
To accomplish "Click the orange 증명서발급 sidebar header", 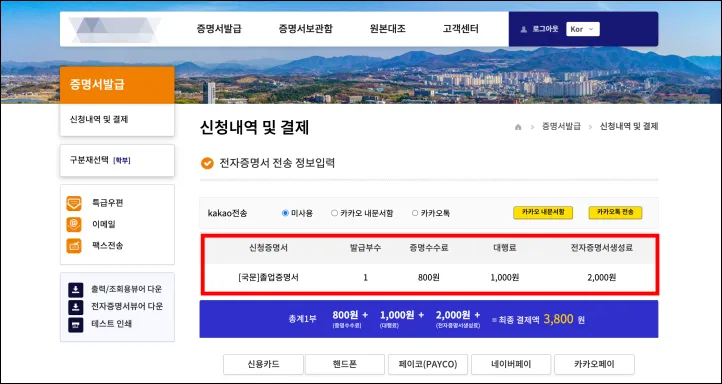I will point(117,85).
